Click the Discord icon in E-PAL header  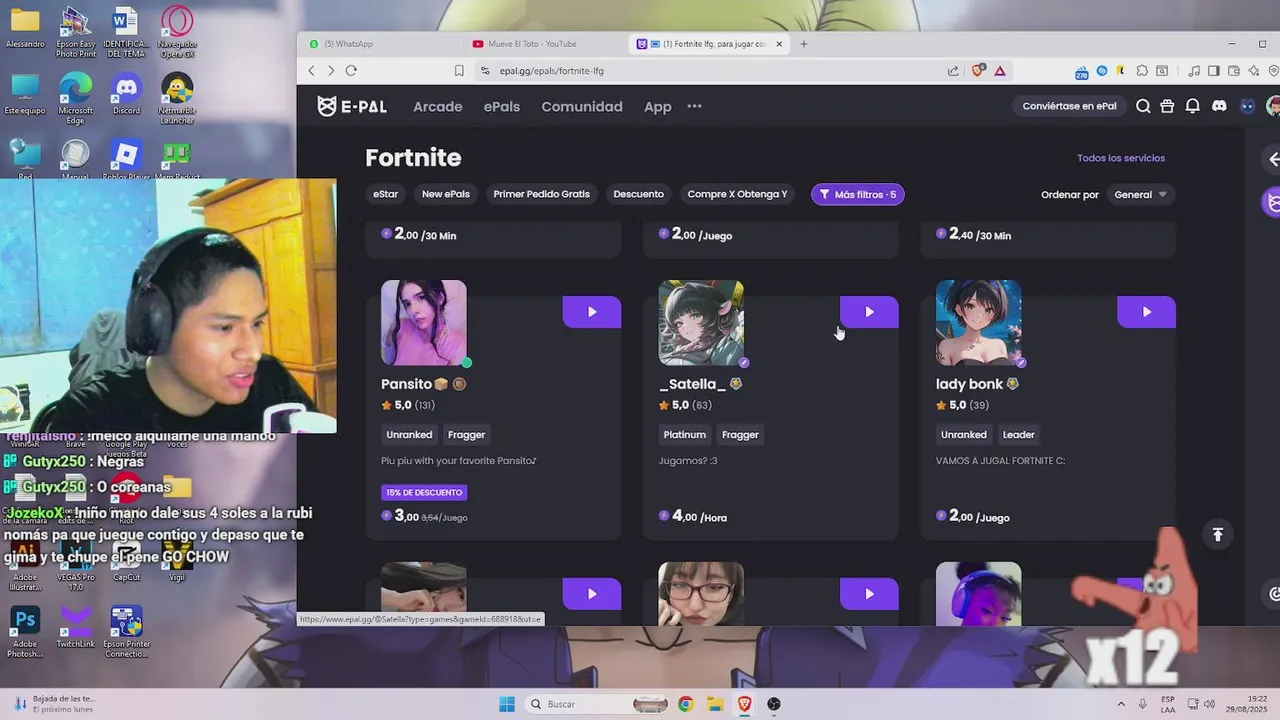[x=1219, y=106]
